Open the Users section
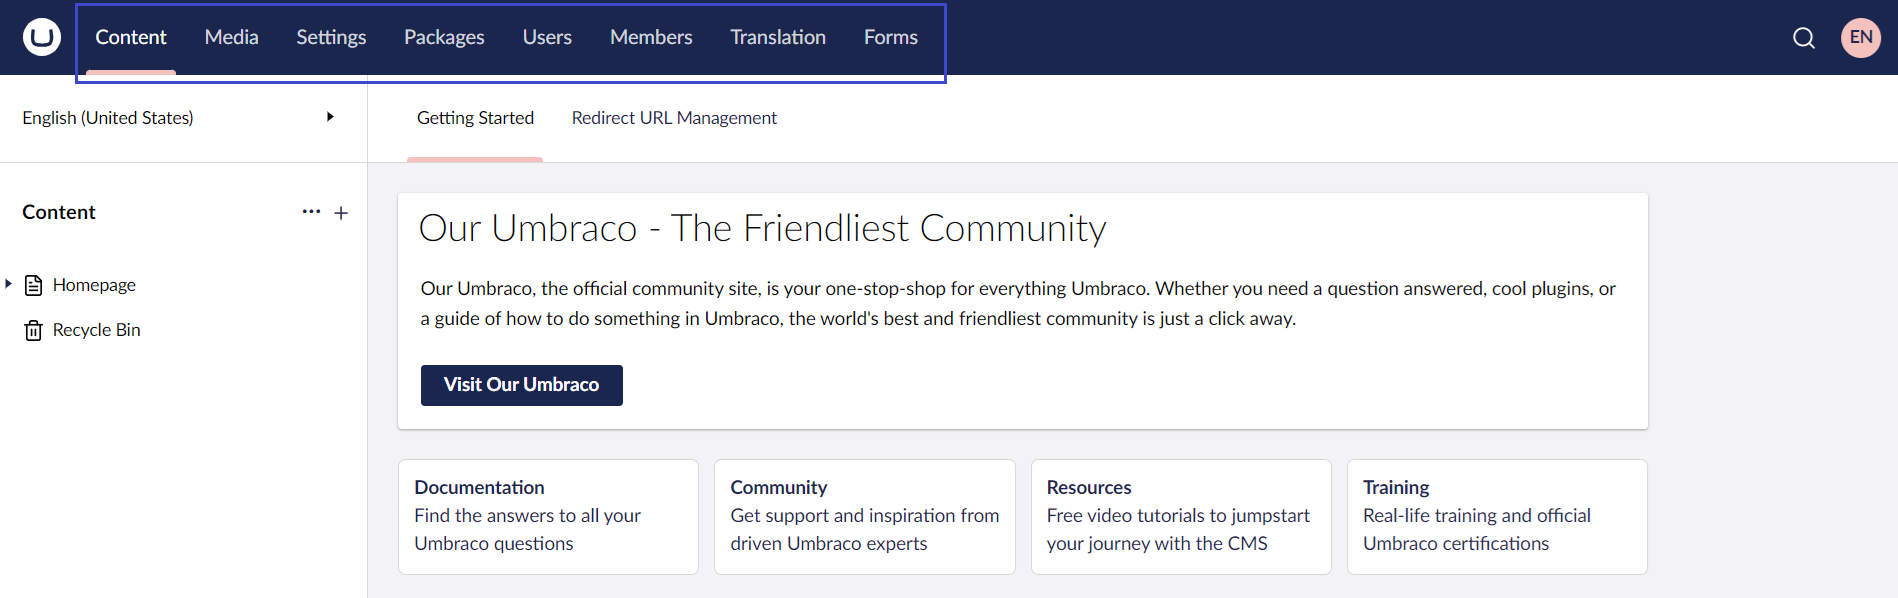This screenshot has height=598, width=1898. 547,38
